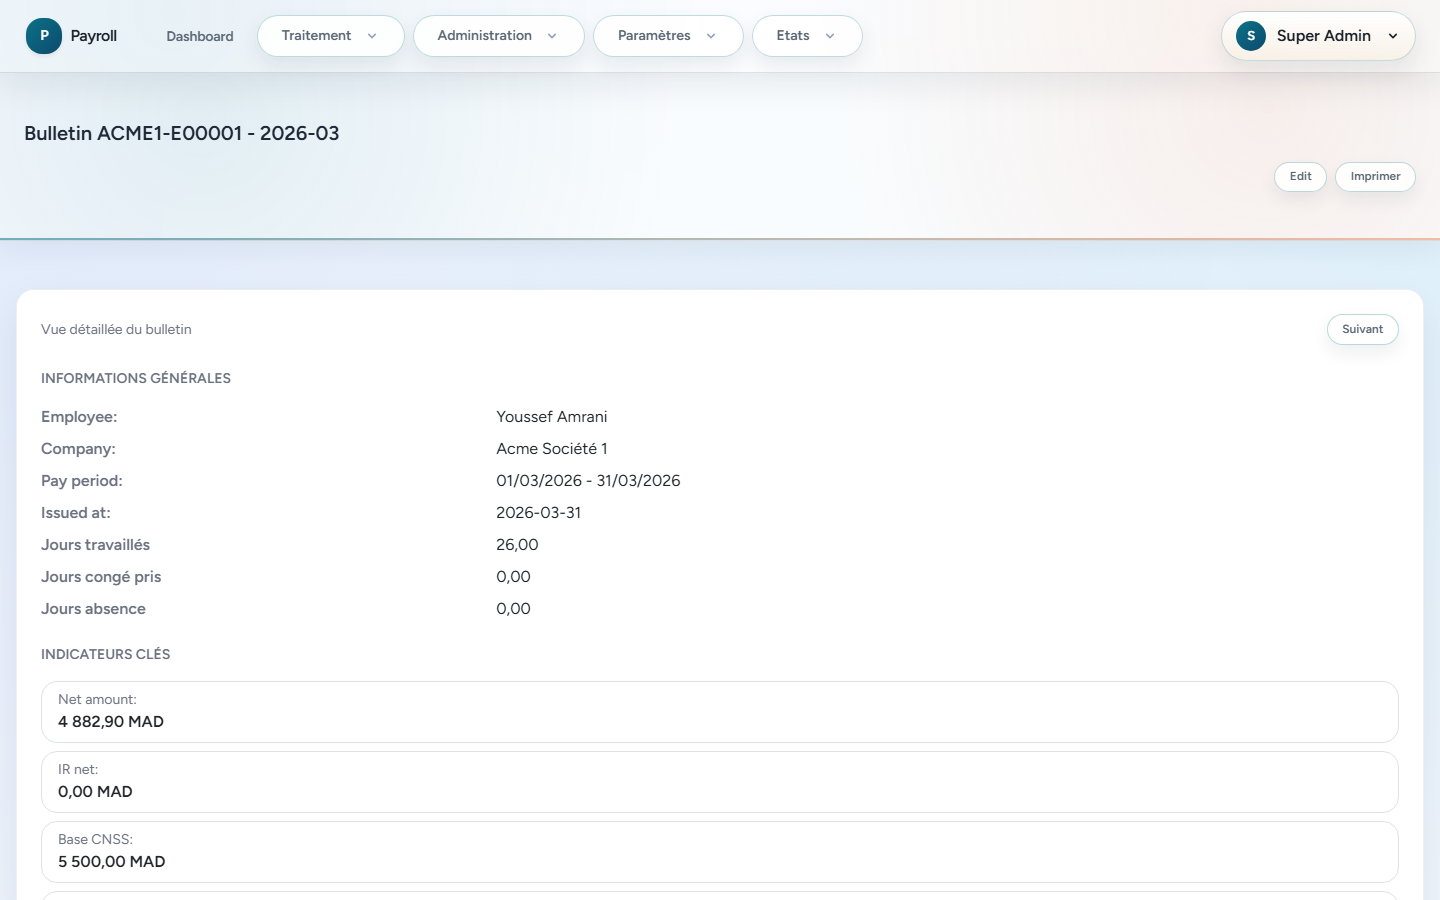This screenshot has height=900, width=1440.
Task: Click the Net amount: label
Action: click(97, 700)
